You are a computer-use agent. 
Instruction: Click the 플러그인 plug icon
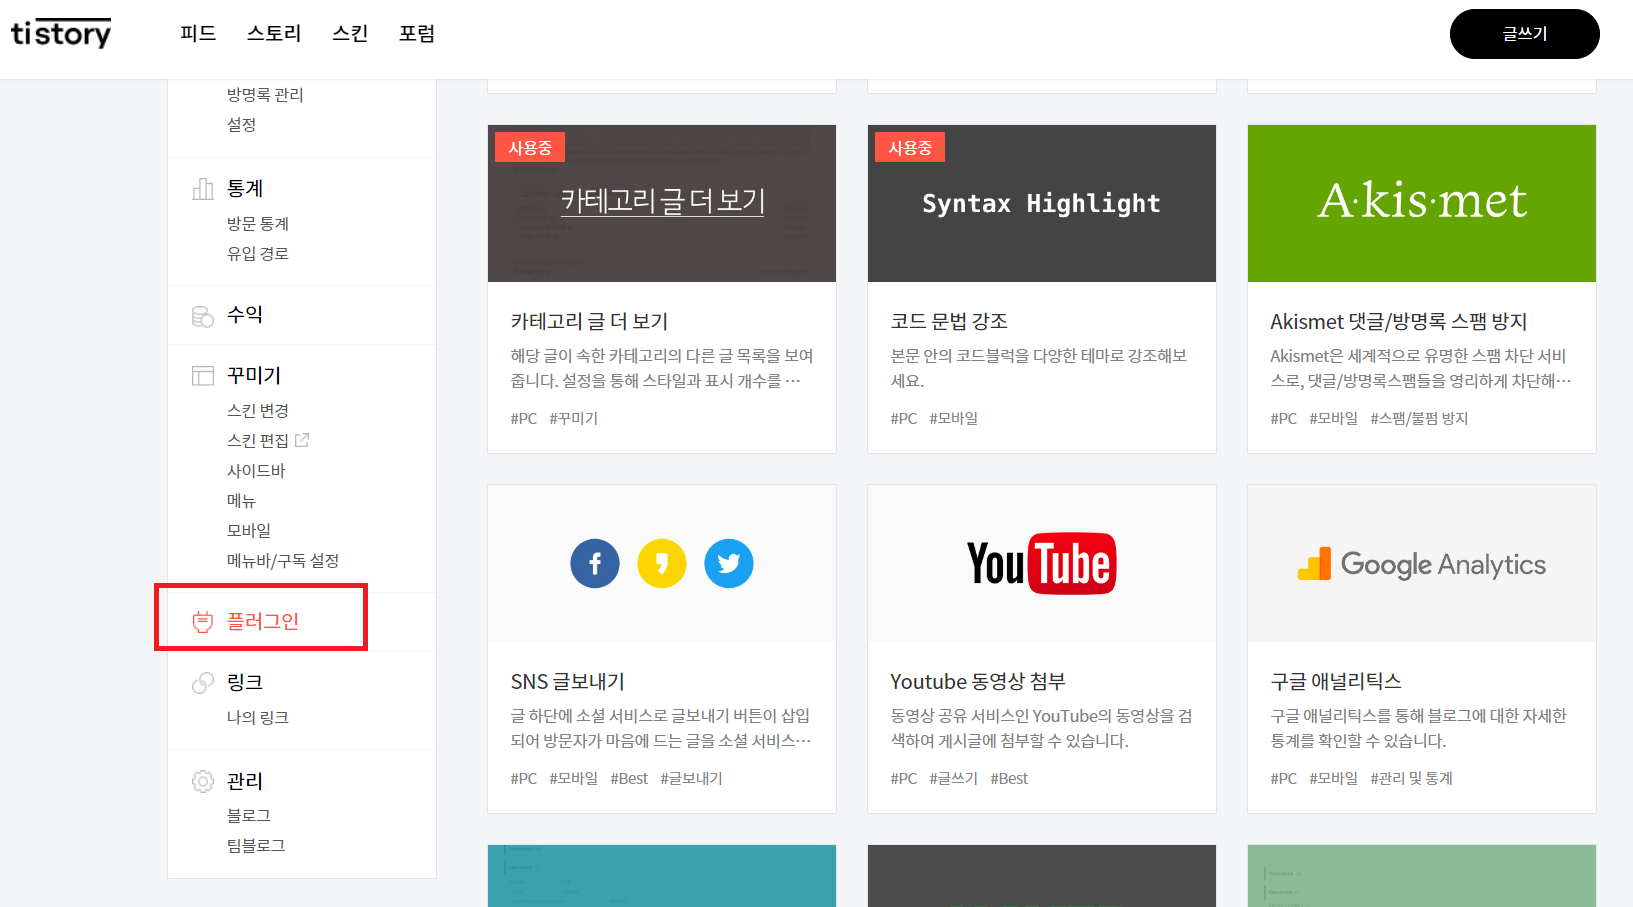pyautogui.click(x=203, y=622)
